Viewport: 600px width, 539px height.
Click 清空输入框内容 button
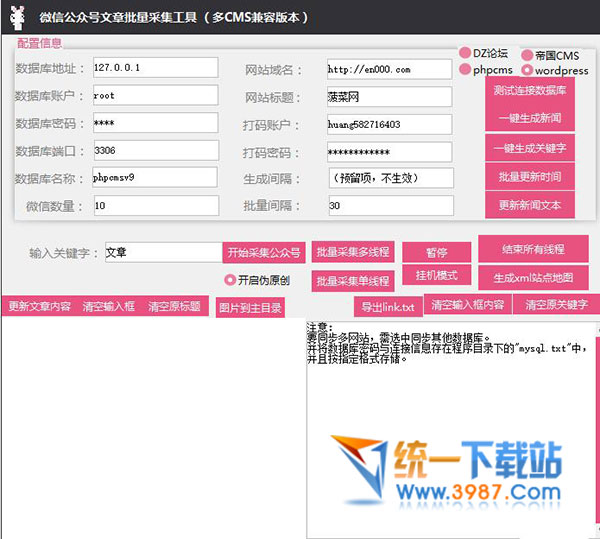click(x=468, y=305)
